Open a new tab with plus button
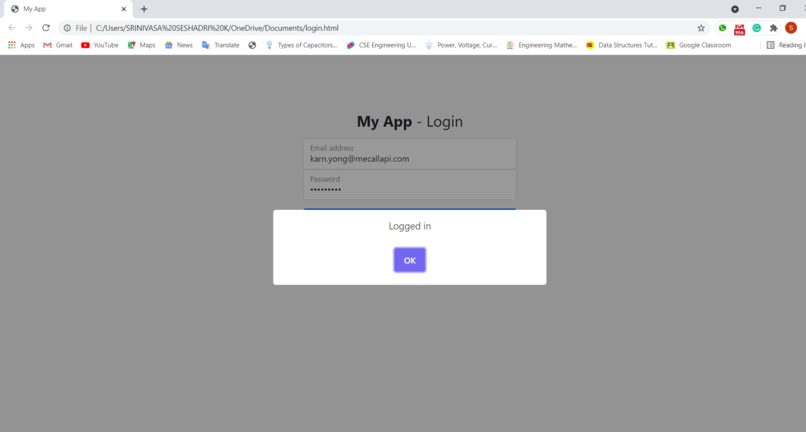This screenshot has height=432, width=806. pos(144,9)
